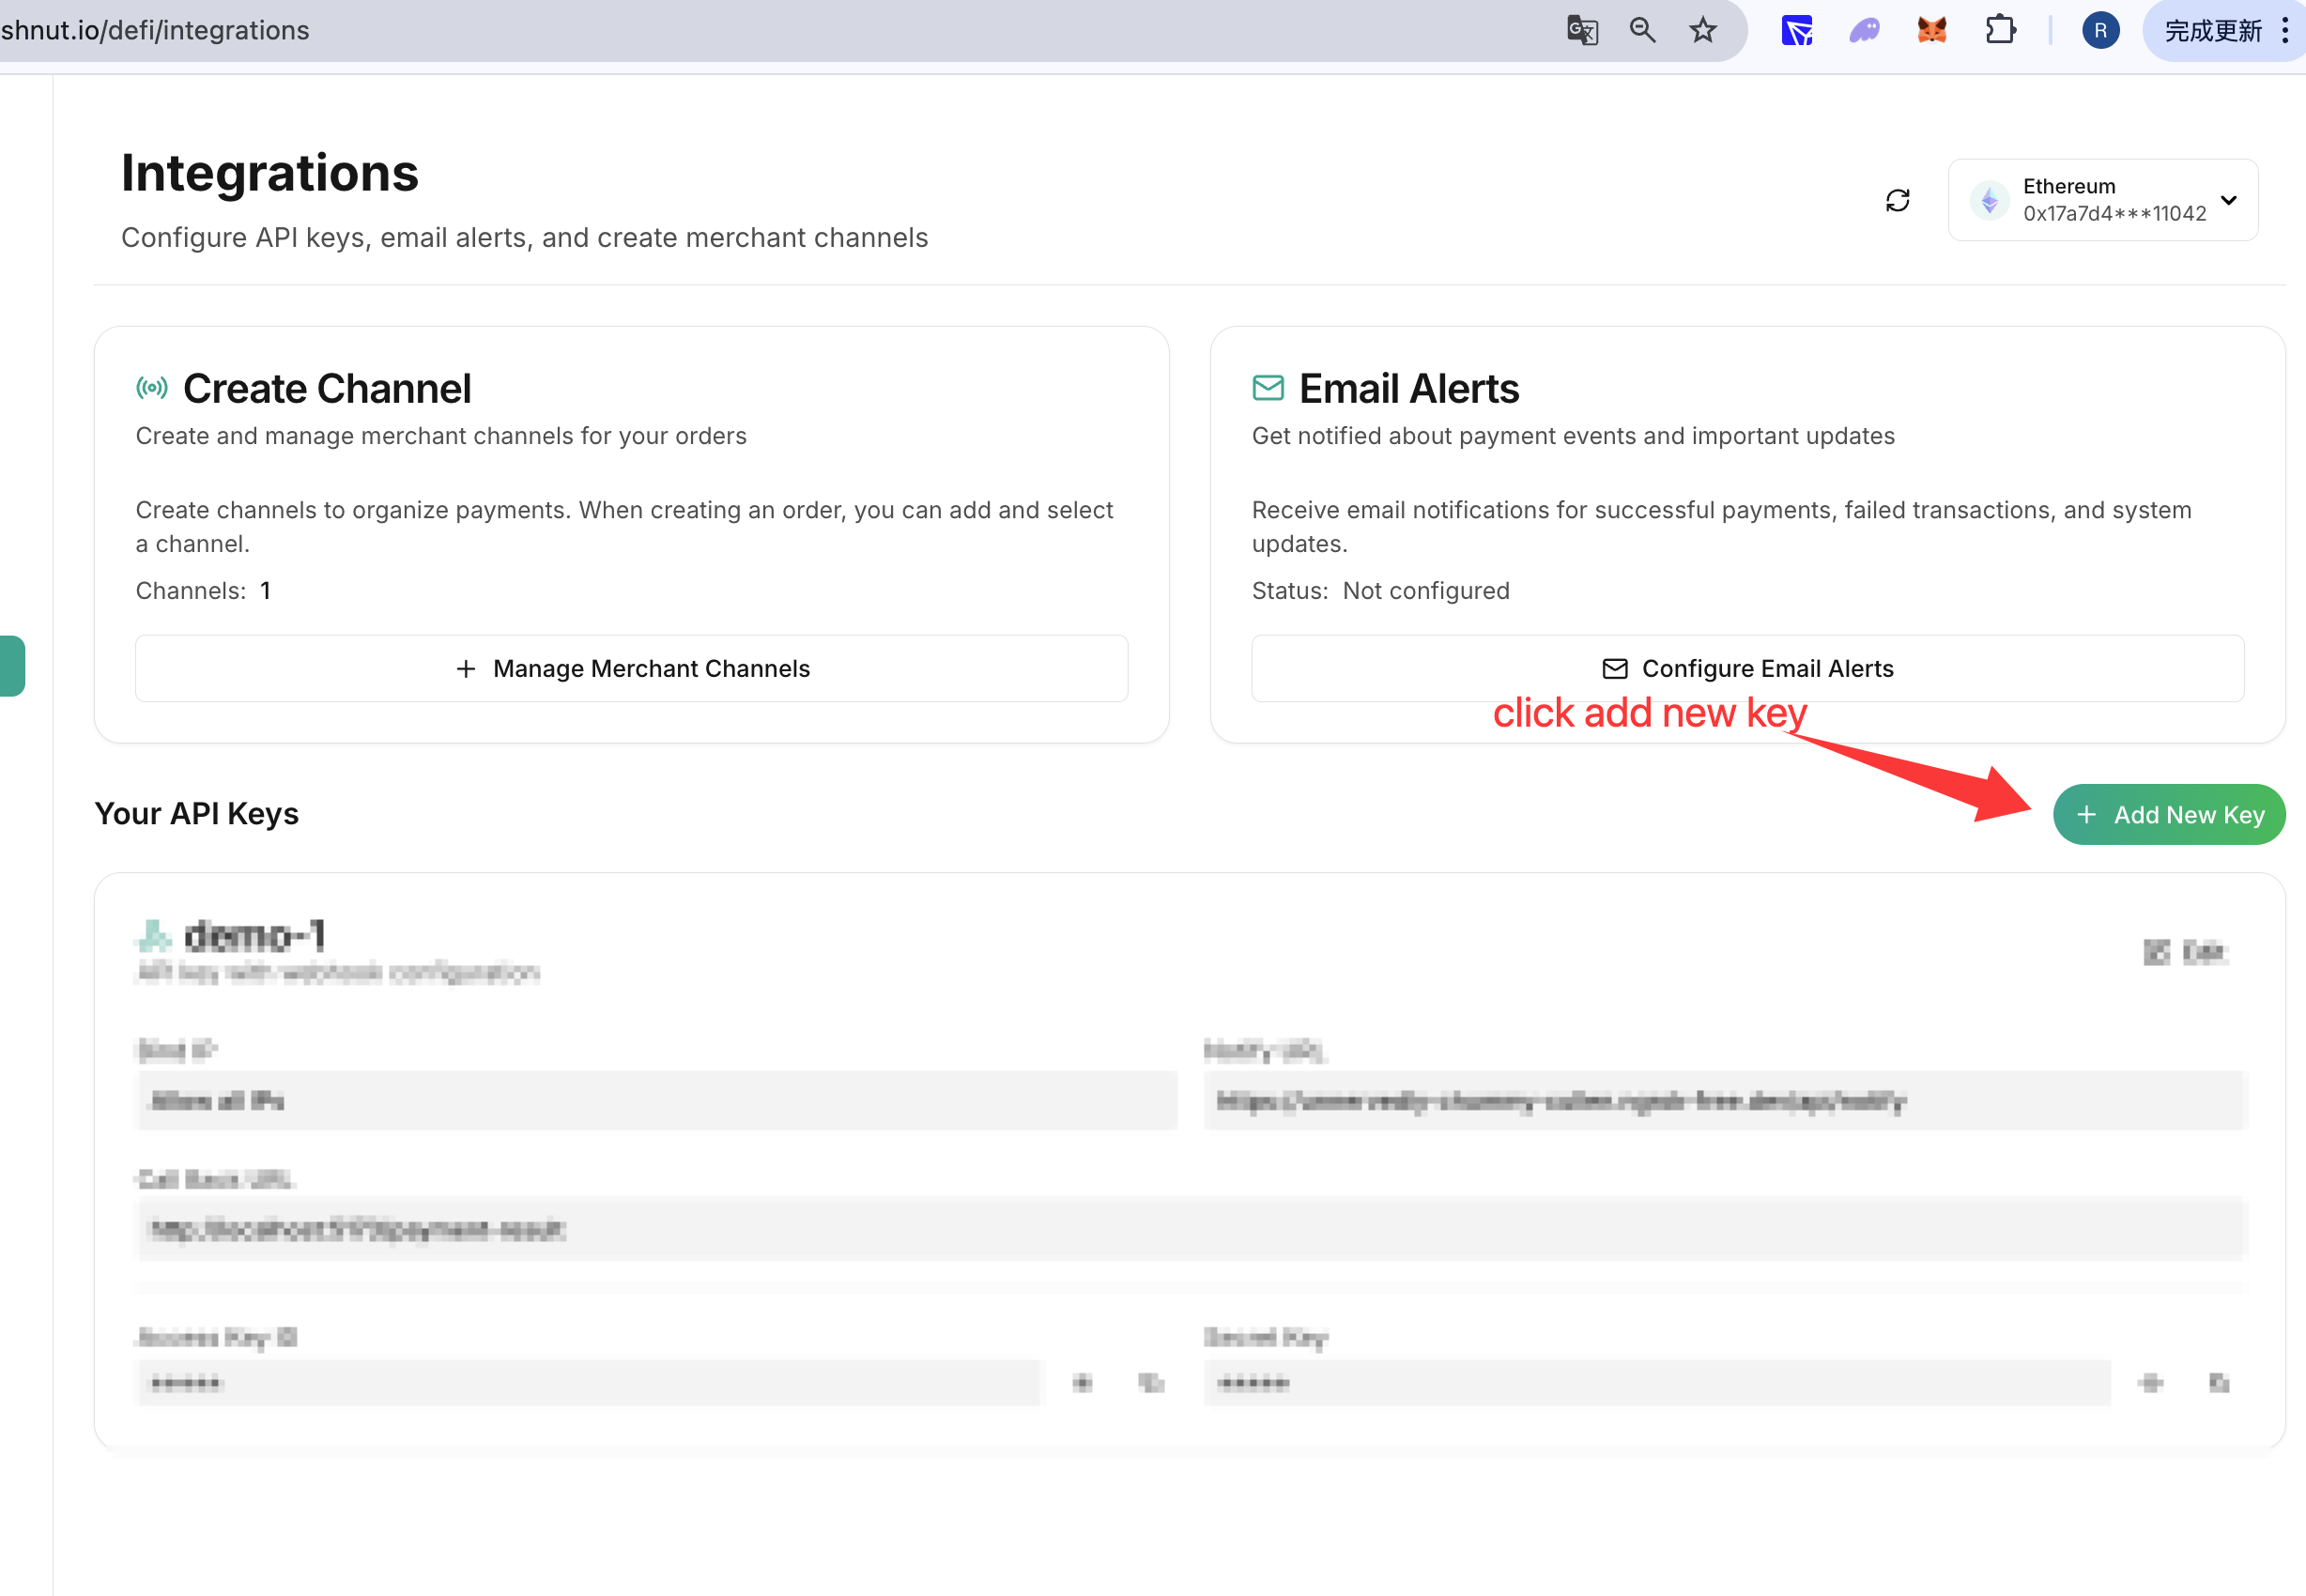Viewport: 2306px width, 1596px height.
Task: Open the blue cursor extension icon
Action: 1797,31
